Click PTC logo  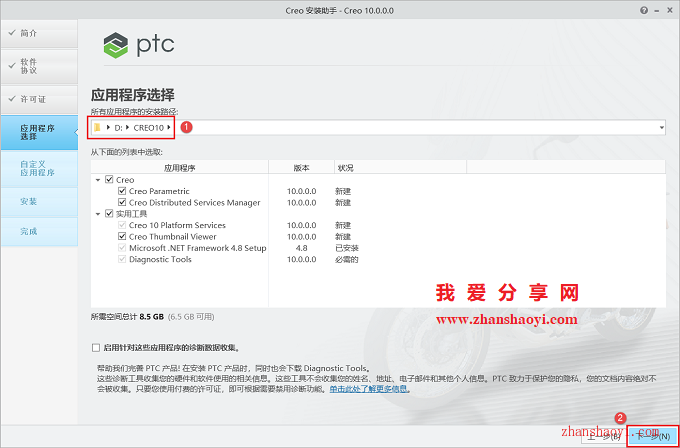click(139, 45)
